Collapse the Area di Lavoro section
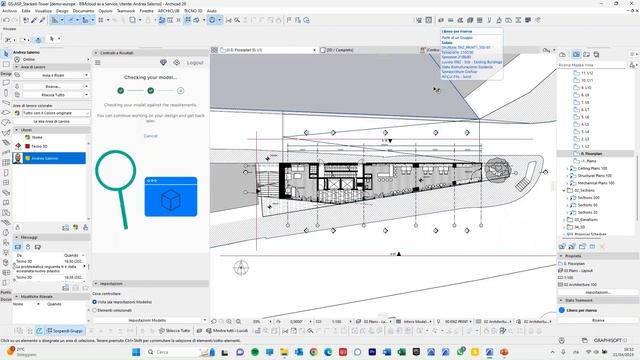640x360 pixels. pyautogui.click(x=17, y=67)
